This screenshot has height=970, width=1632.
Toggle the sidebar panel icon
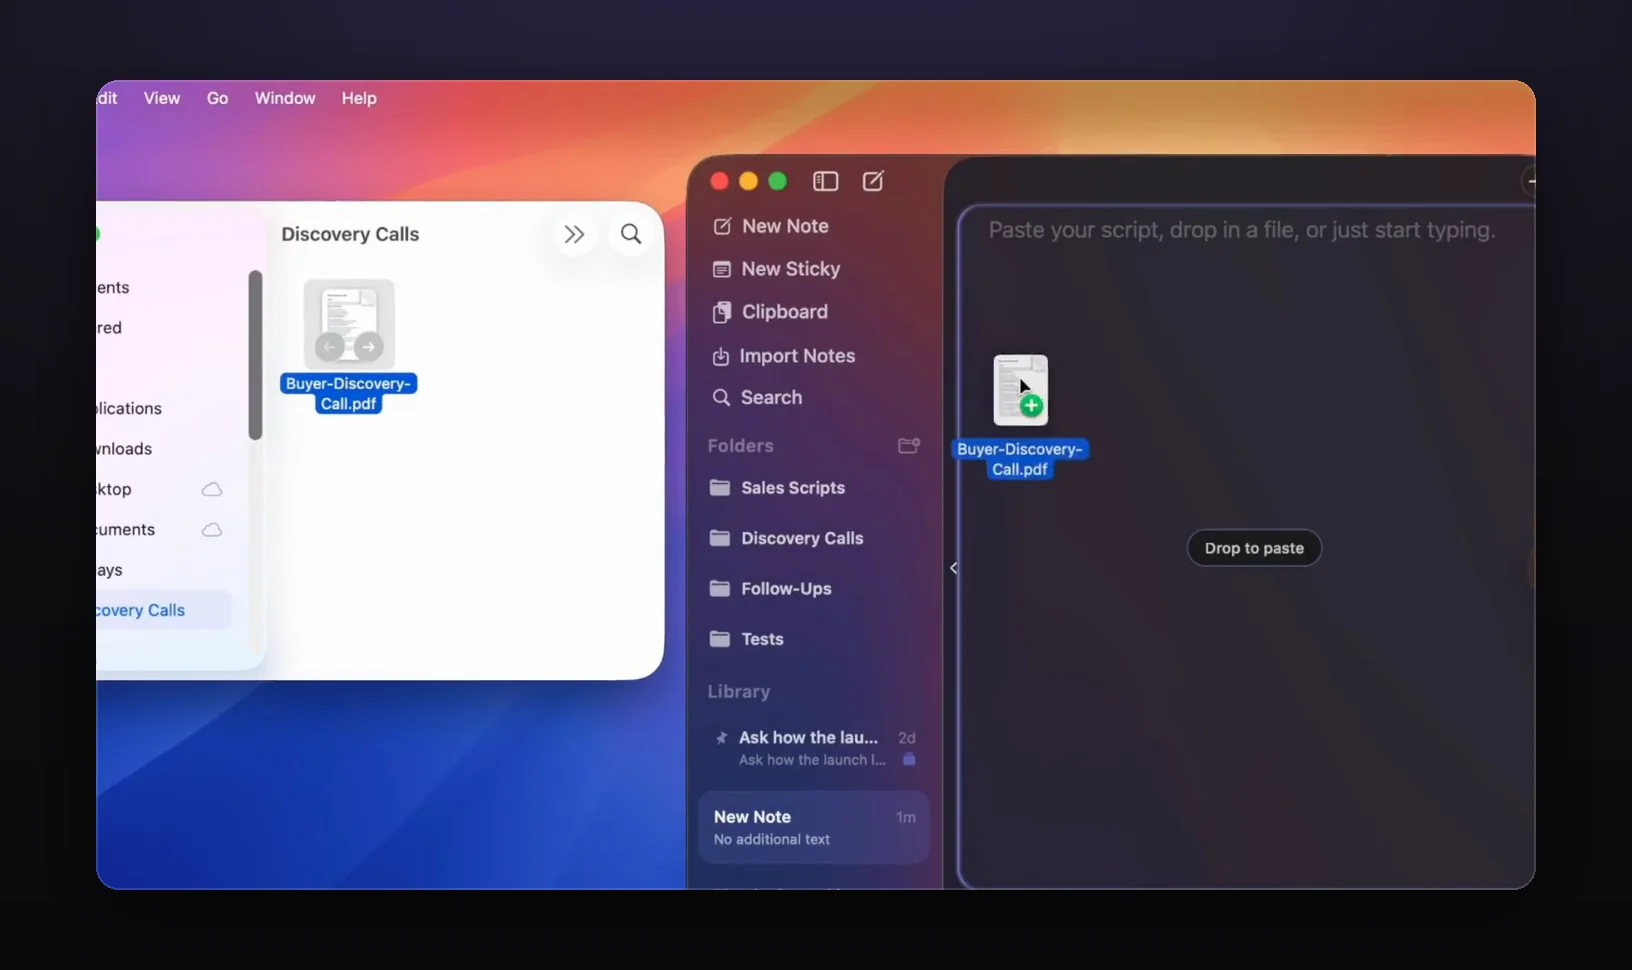(x=825, y=181)
